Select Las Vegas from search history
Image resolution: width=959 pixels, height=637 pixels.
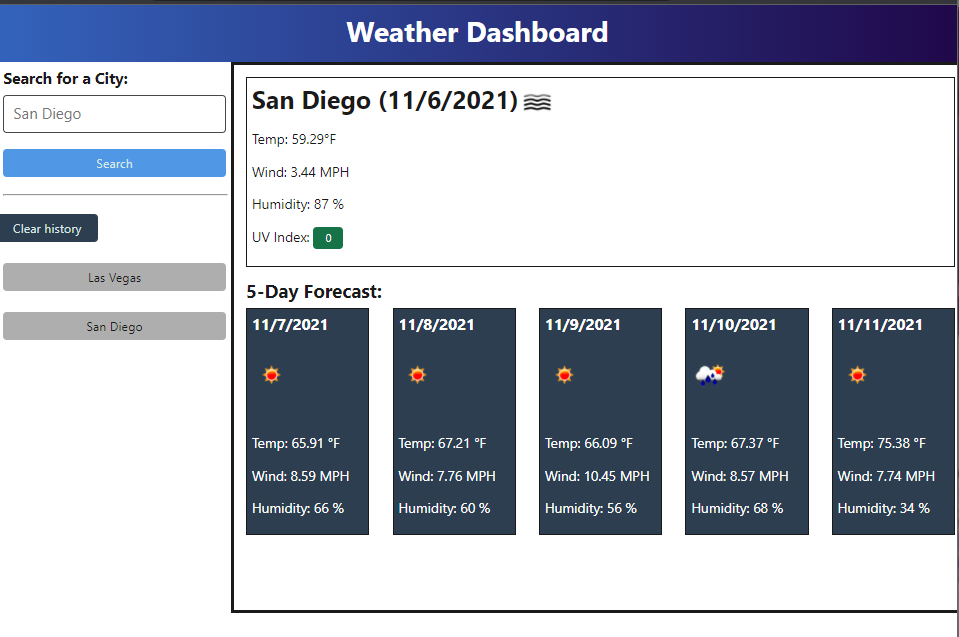[114, 277]
